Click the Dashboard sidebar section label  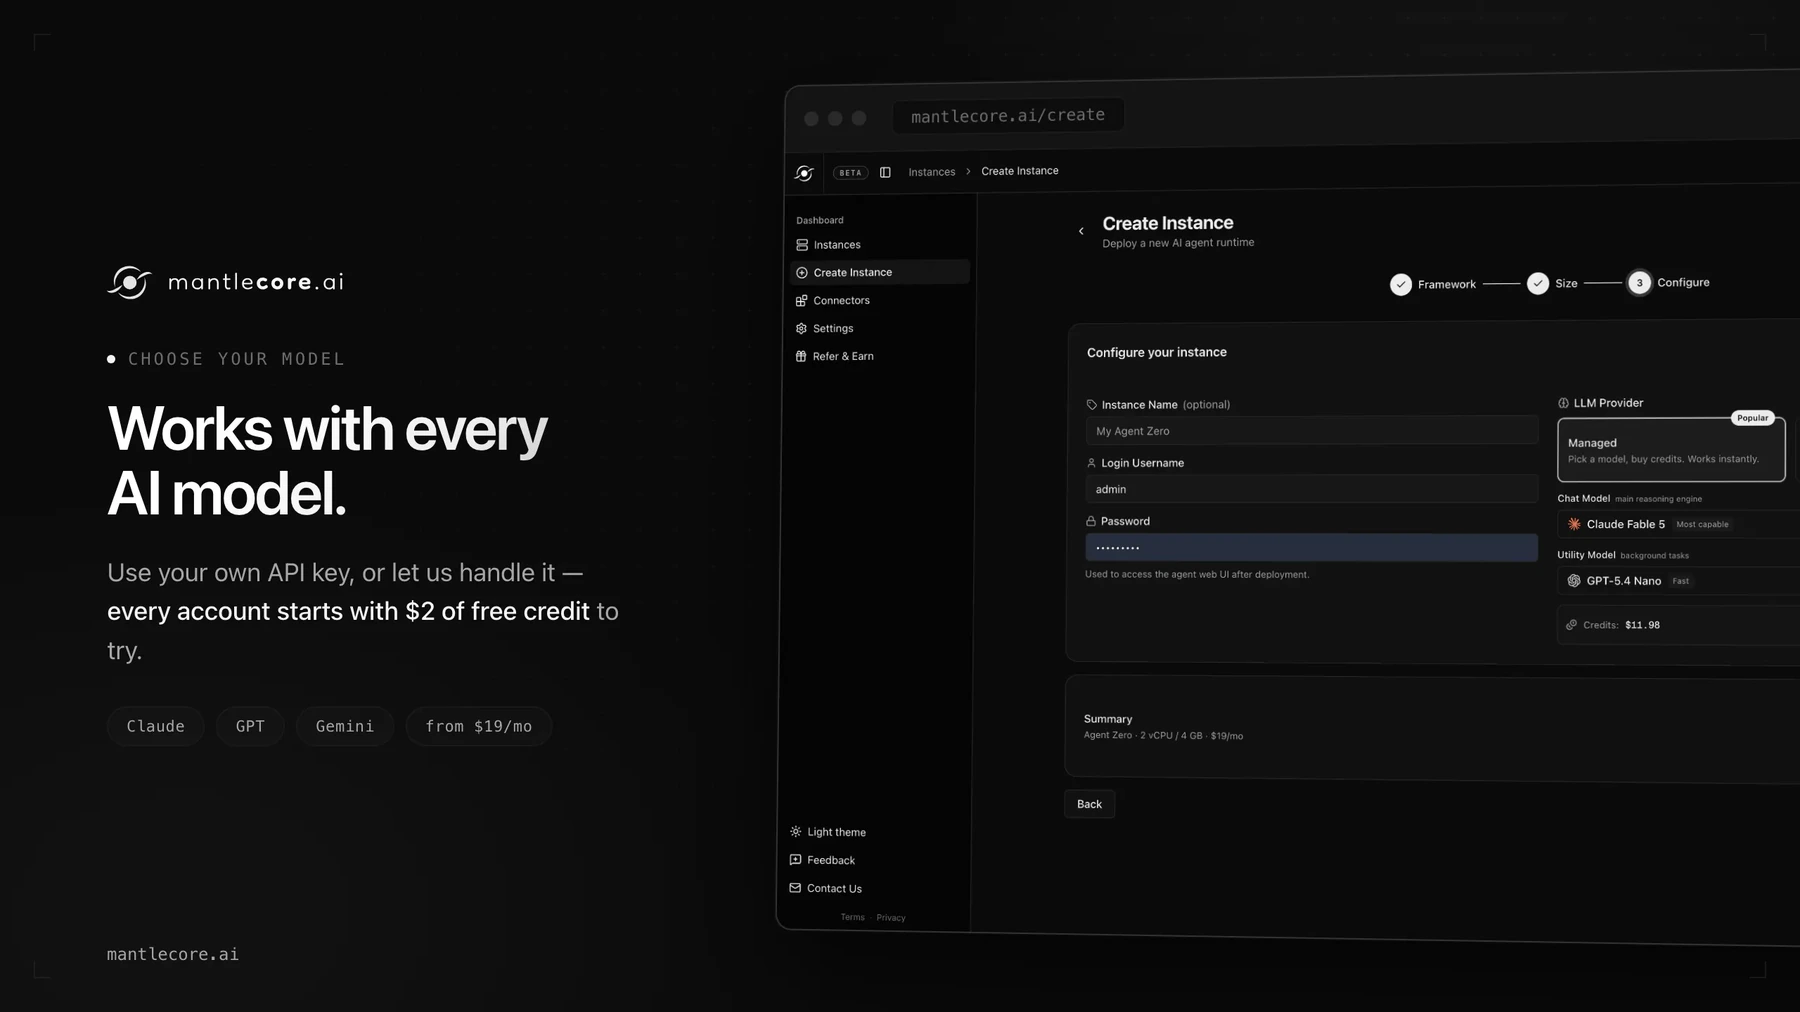820,220
